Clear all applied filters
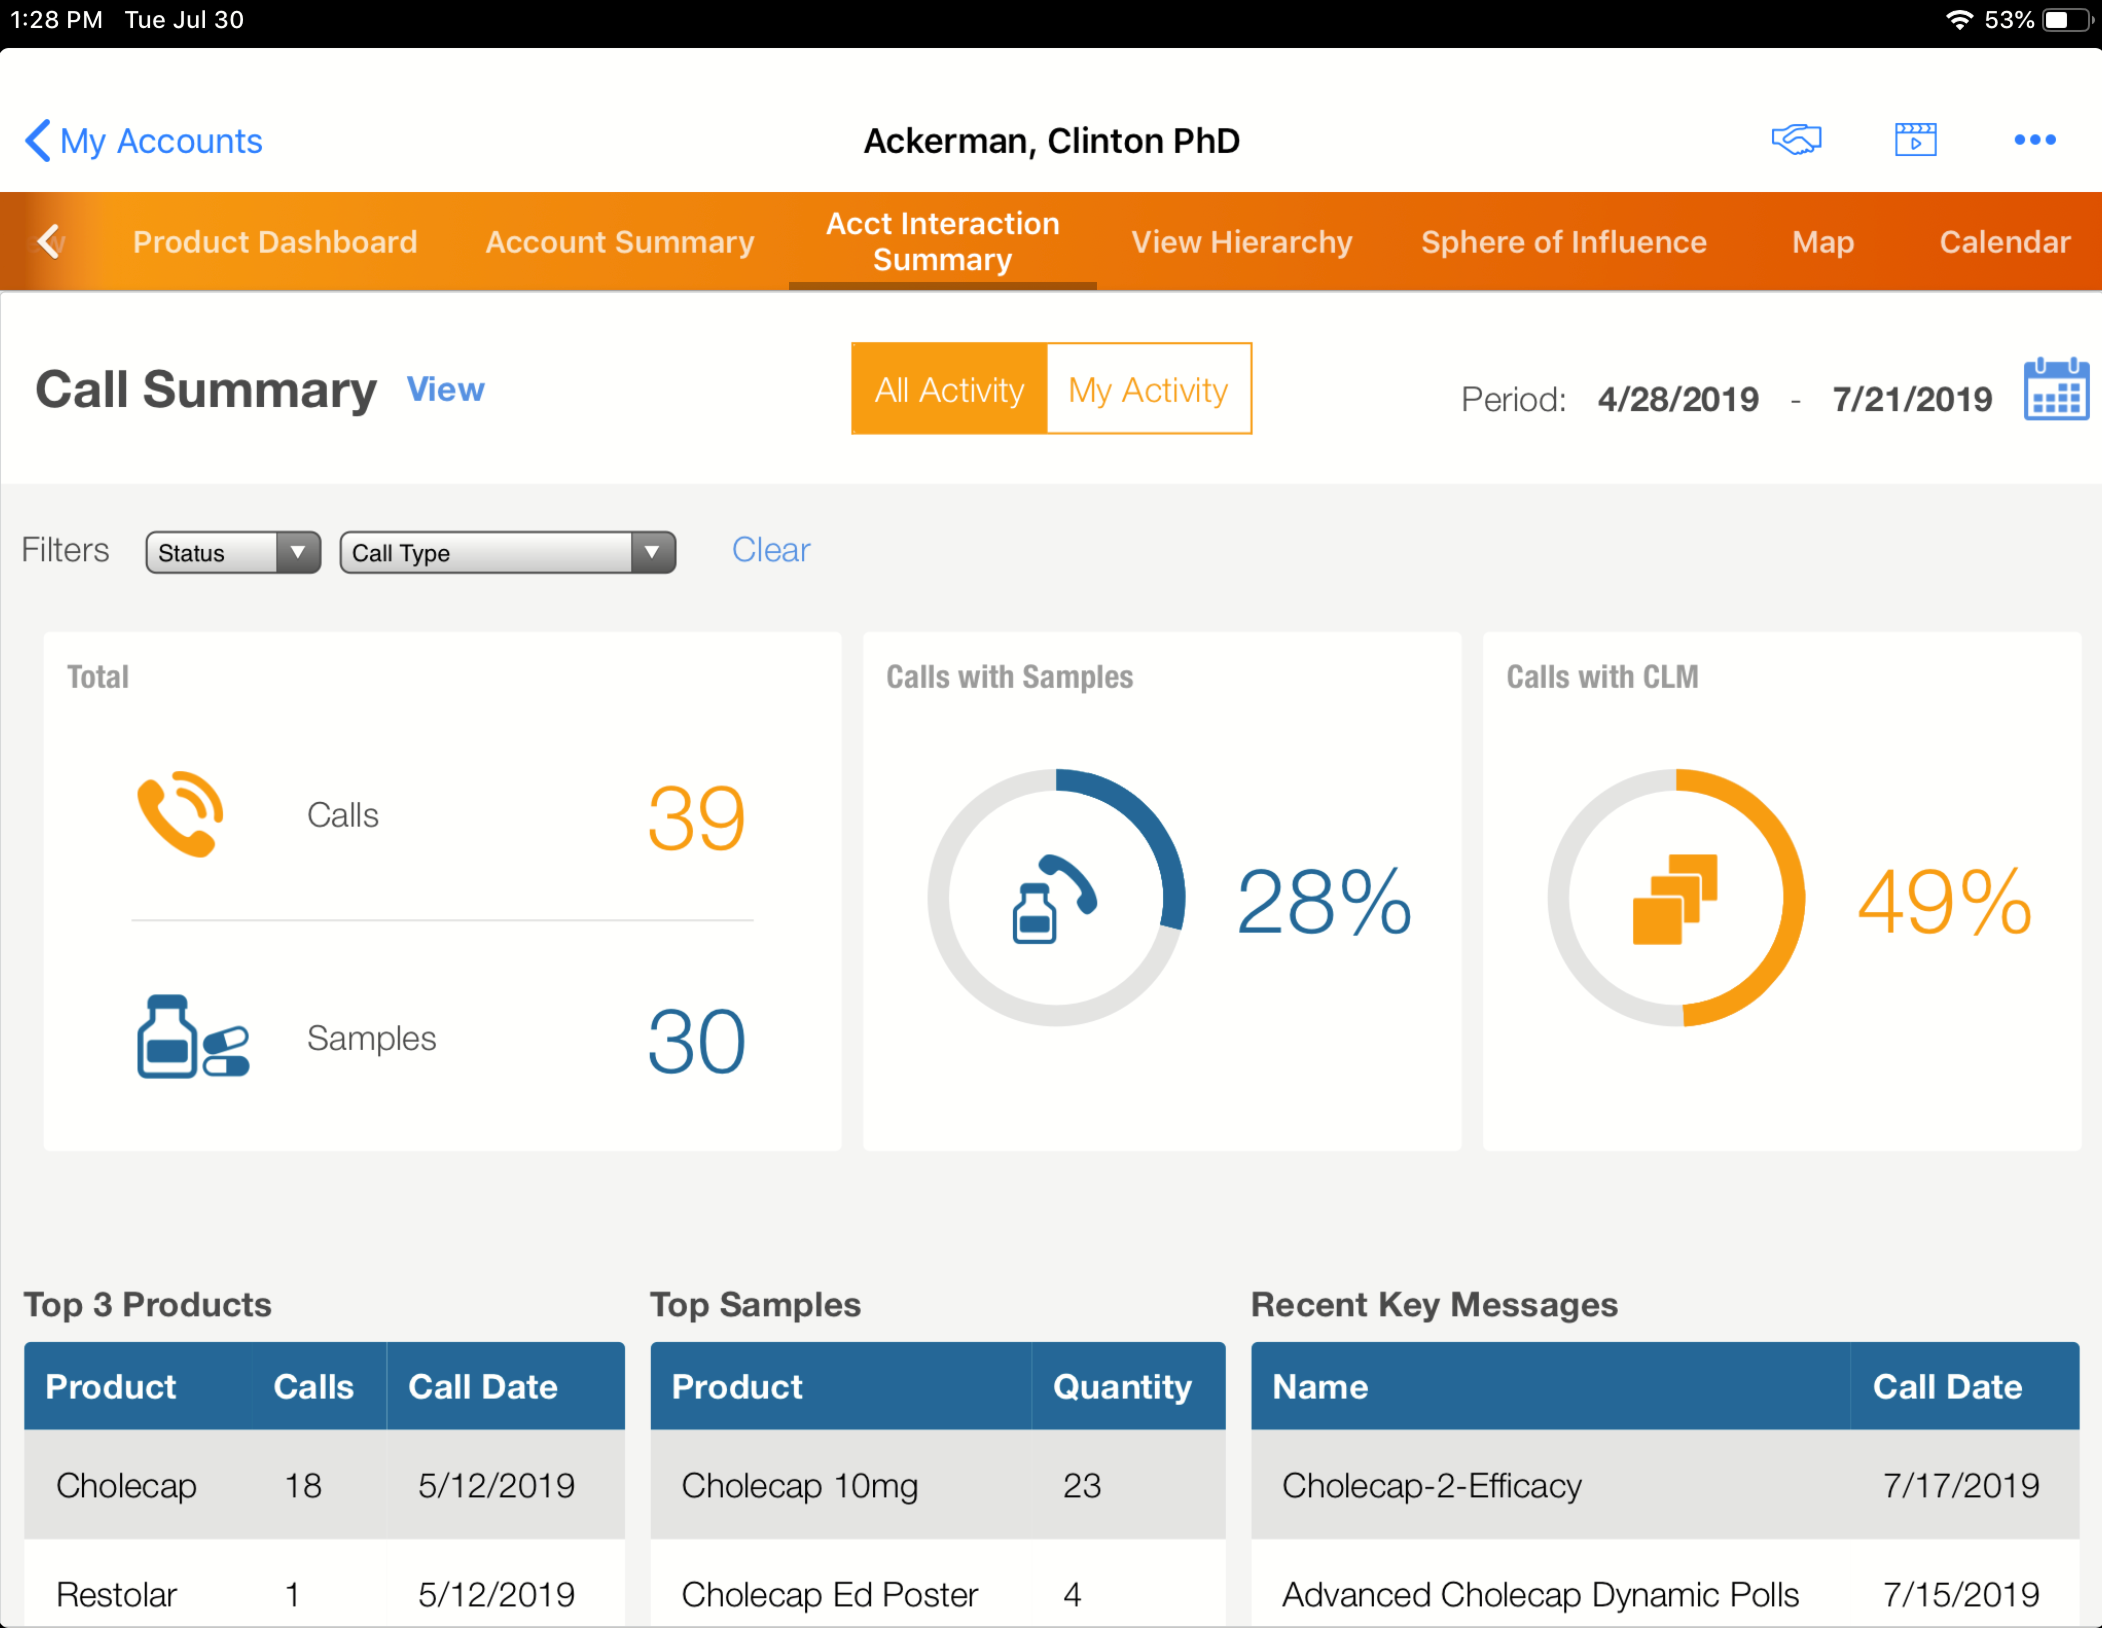Viewport: 2102px width, 1628px height. point(770,549)
